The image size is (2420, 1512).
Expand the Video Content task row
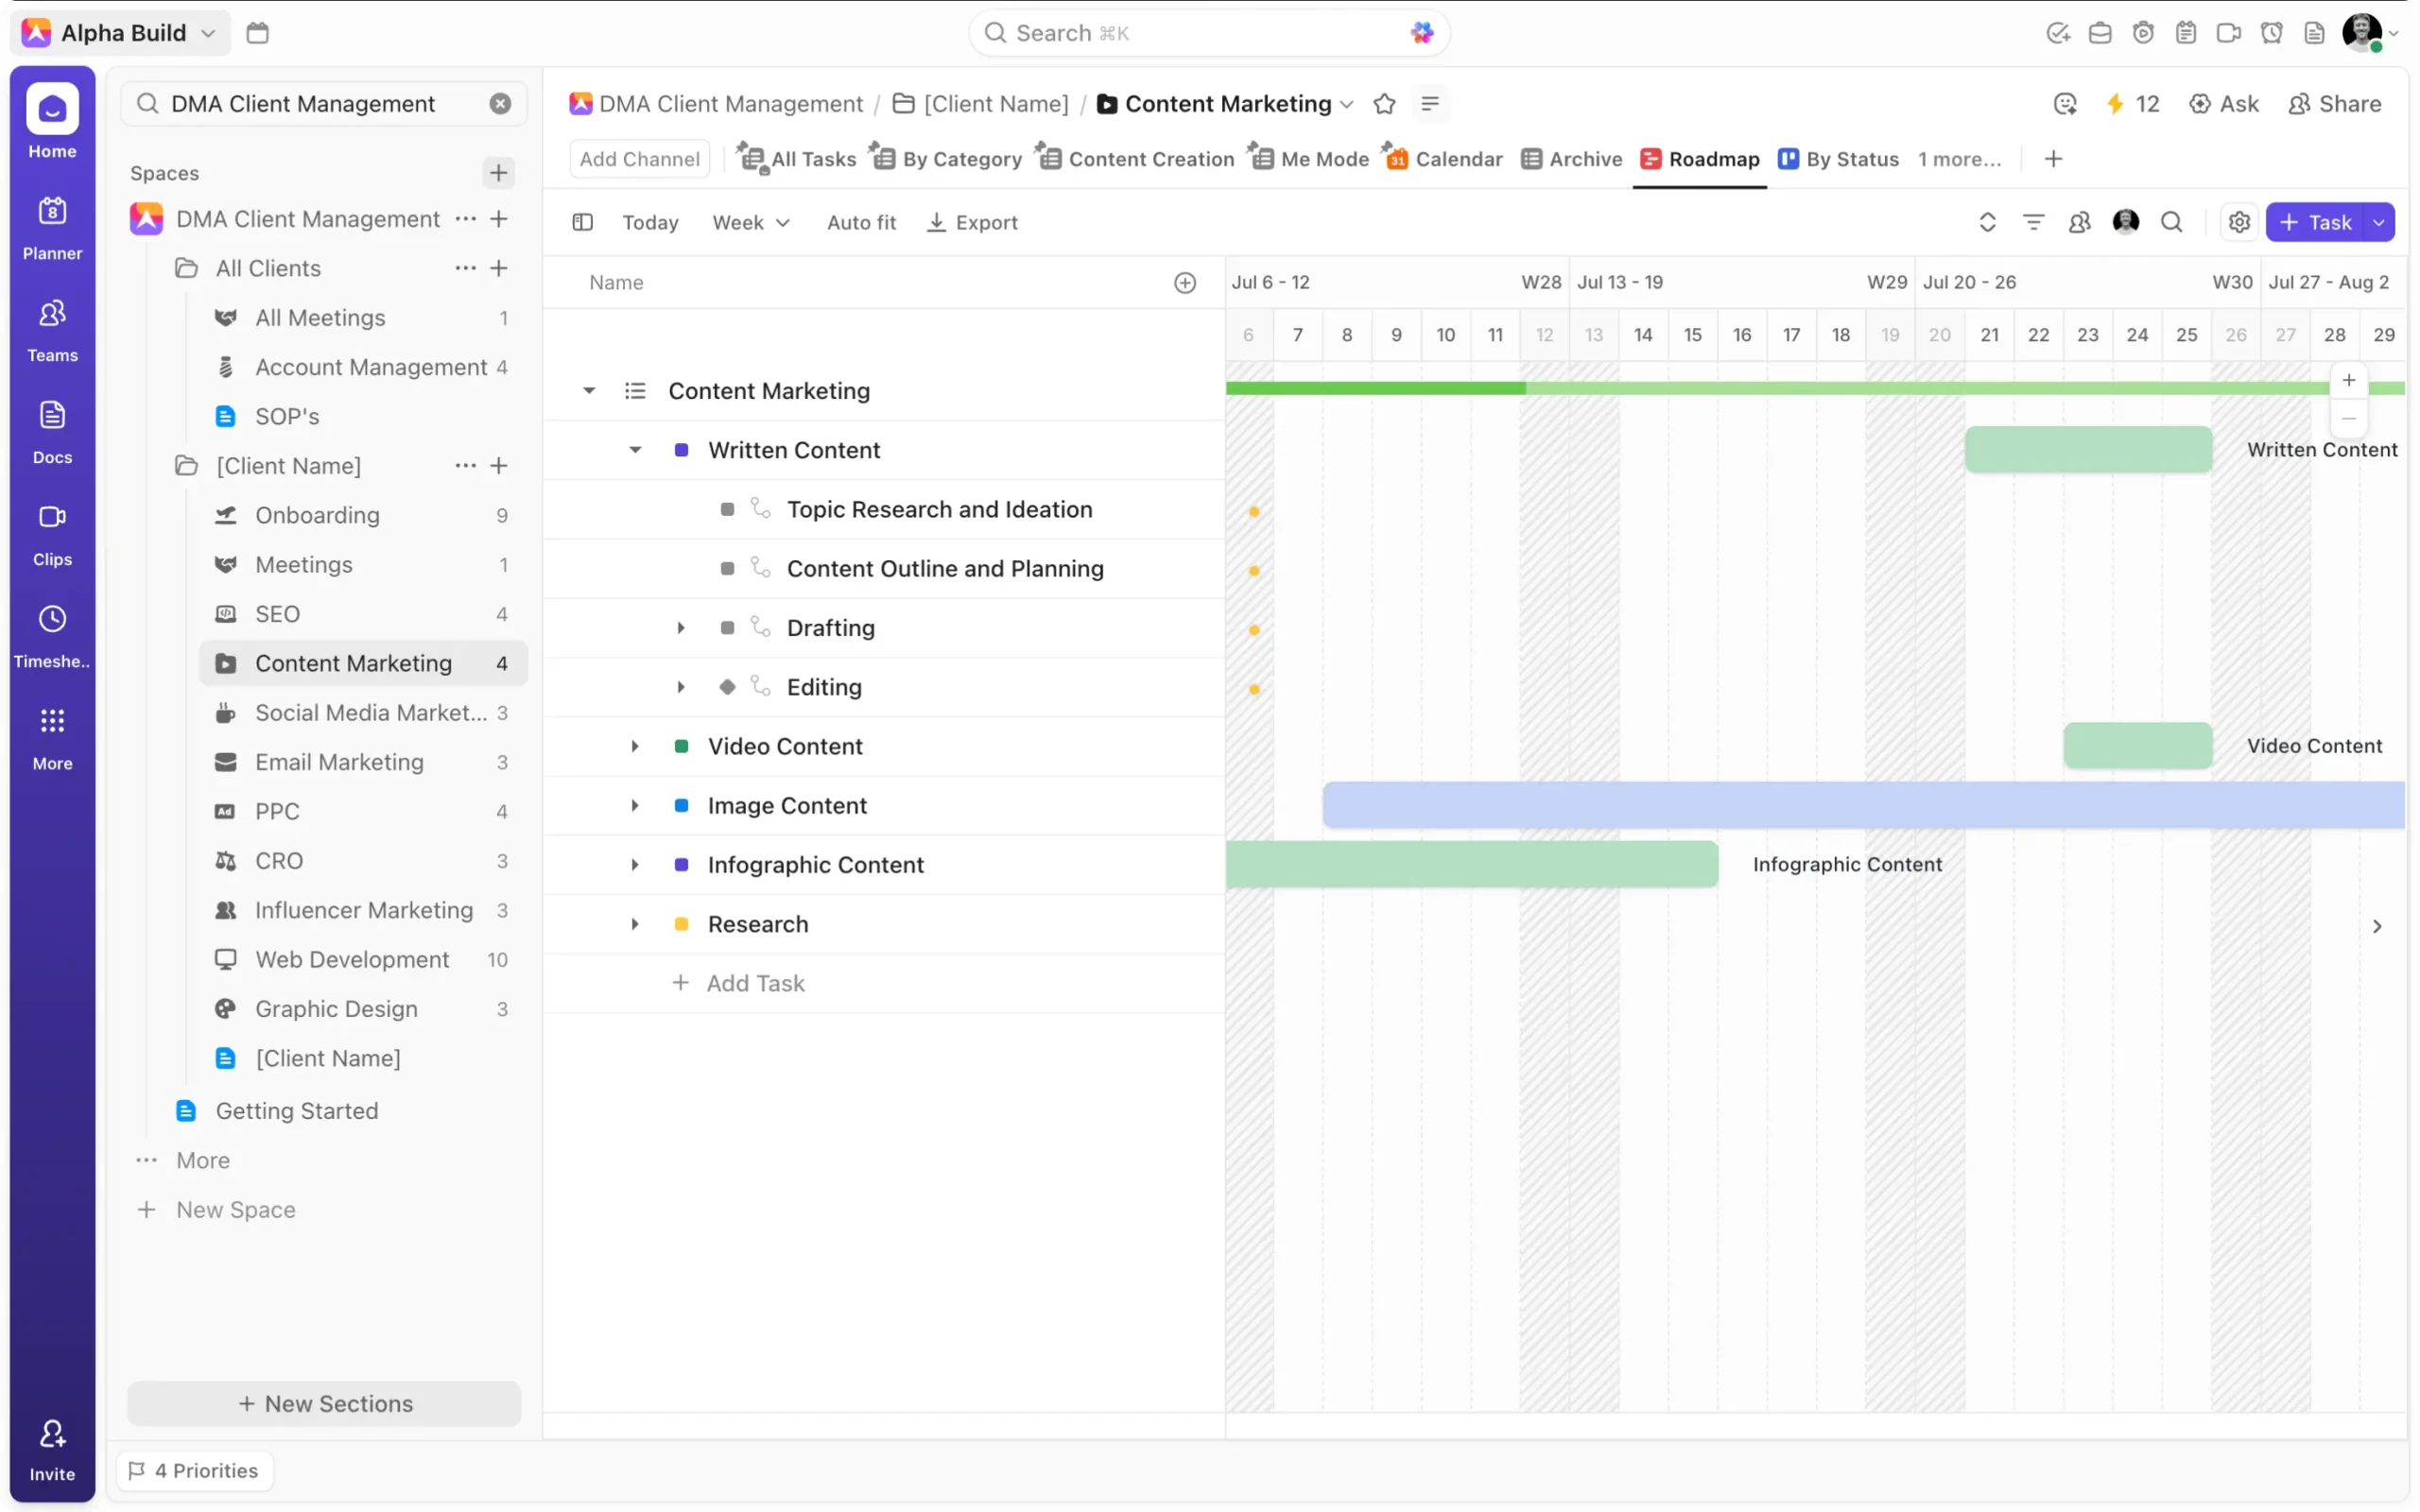coord(635,746)
